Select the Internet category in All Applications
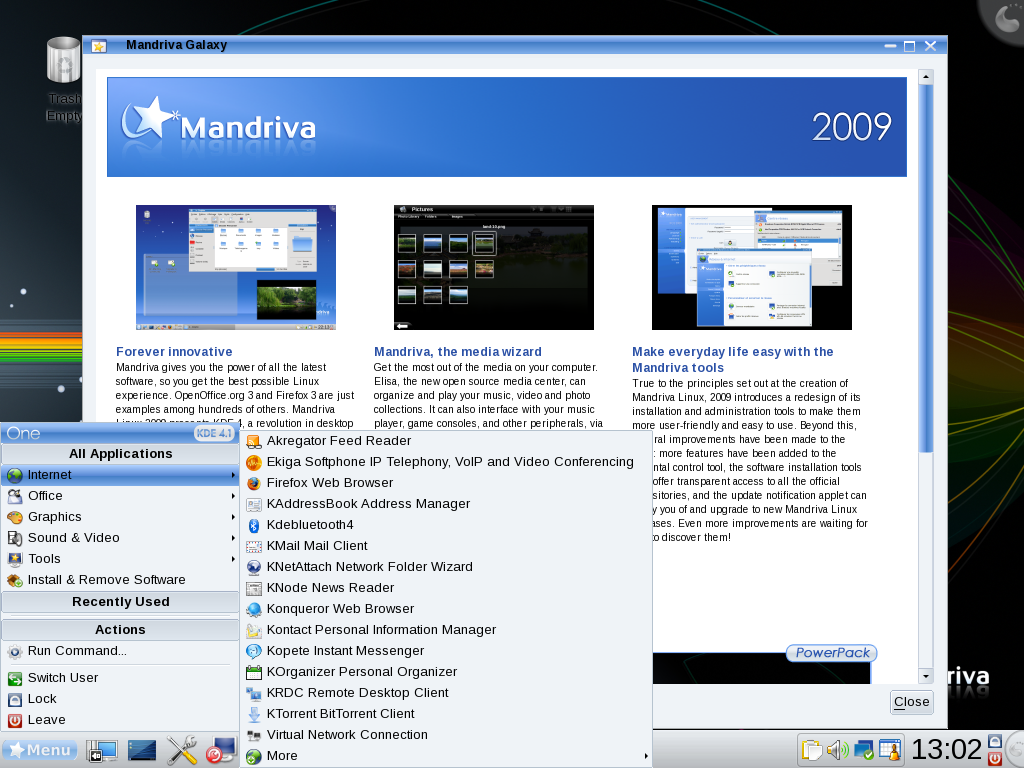1024x768 pixels. click(120, 475)
